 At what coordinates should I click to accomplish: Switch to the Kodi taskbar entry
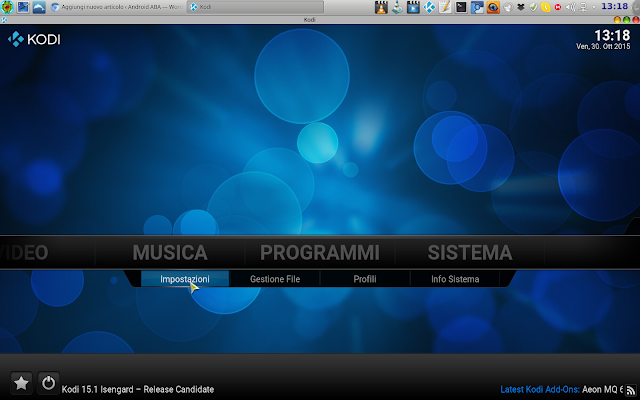pyautogui.click(x=256, y=7)
